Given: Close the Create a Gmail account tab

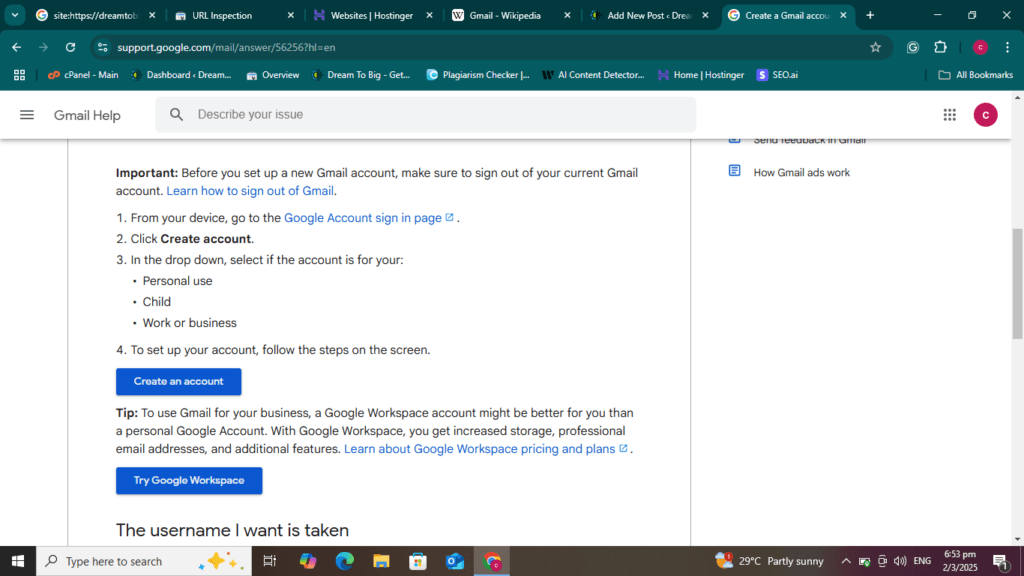Looking at the screenshot, I should pos(843,15).
